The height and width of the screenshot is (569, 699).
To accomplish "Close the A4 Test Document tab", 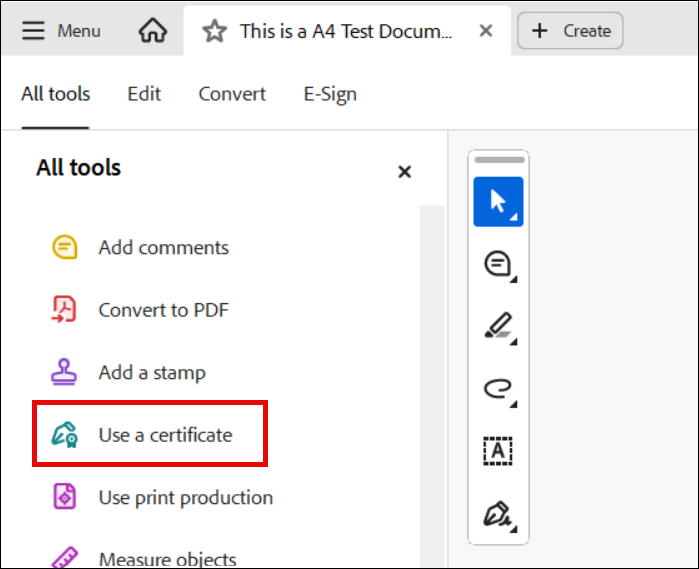I will [486, 31].
